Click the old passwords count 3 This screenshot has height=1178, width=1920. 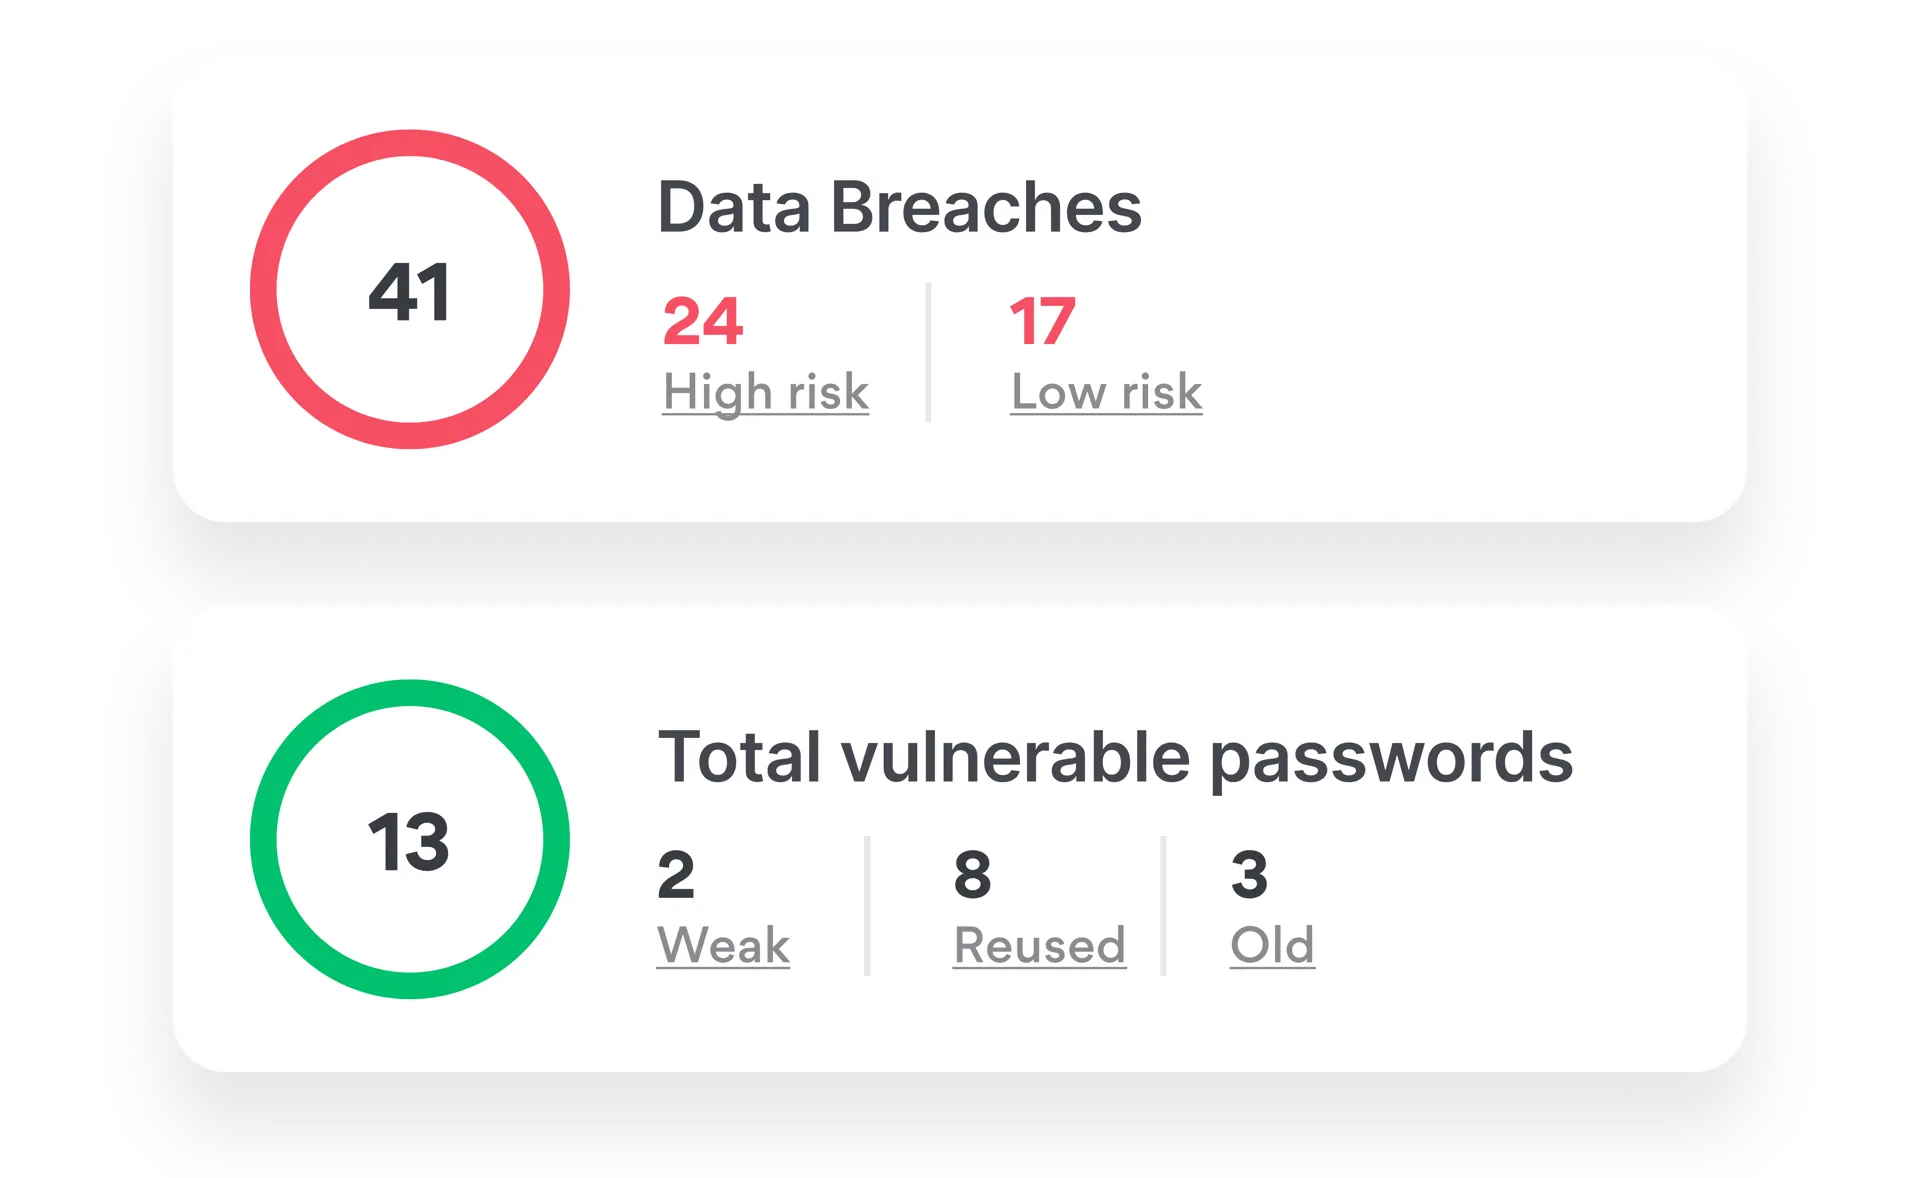(1249, 875)
